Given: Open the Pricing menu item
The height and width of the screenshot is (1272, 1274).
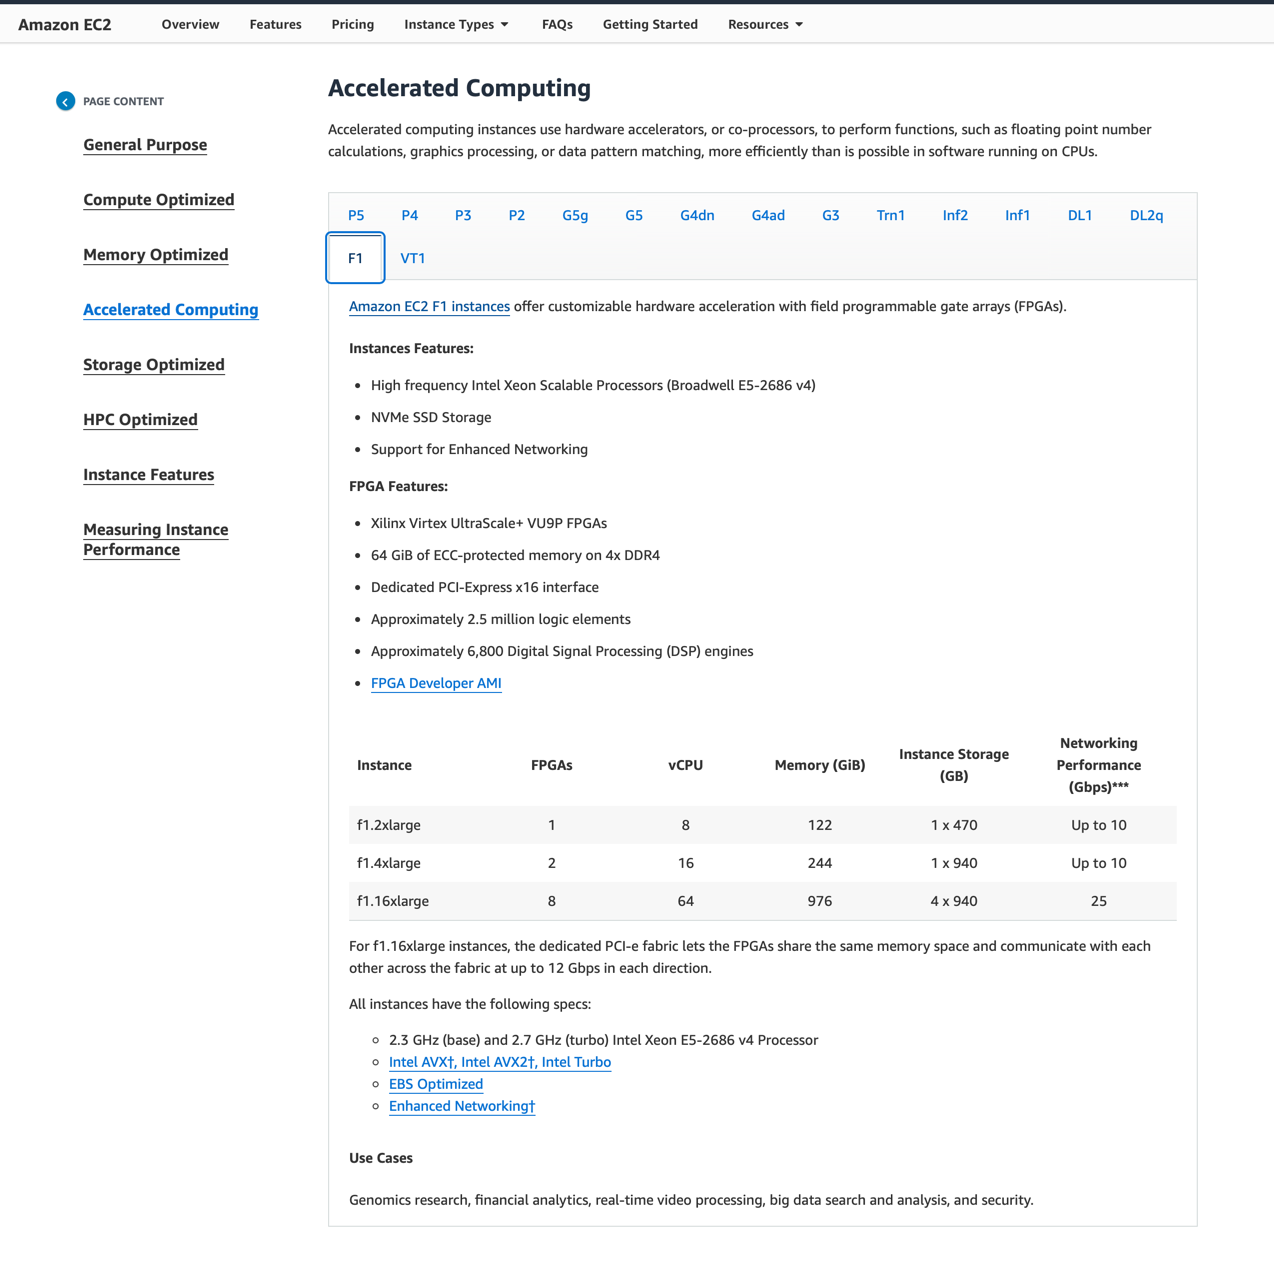Looking at the screenshot, I should (352, 24).
